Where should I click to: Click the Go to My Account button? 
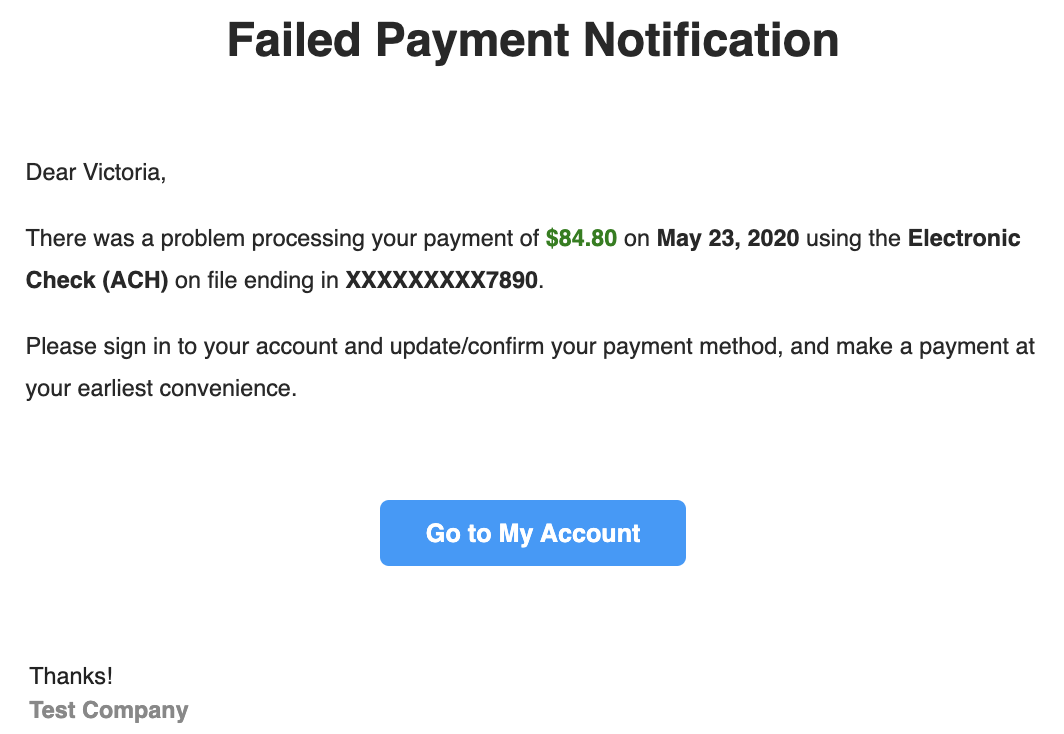pyautogui.click(x=532, y=533)
